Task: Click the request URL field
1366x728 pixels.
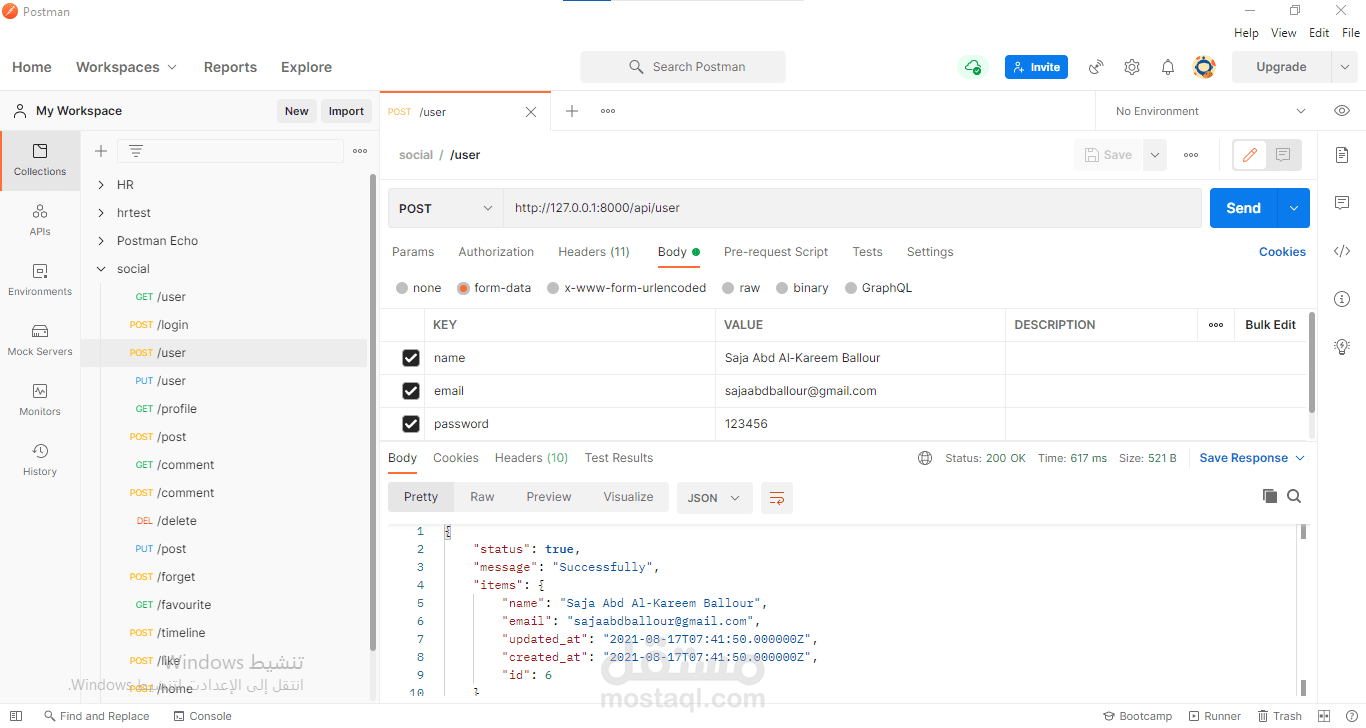Action: tap(852, 208)
